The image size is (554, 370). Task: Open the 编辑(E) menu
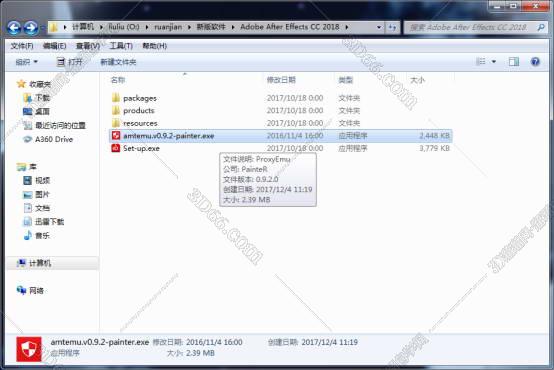tap(54, 46)
